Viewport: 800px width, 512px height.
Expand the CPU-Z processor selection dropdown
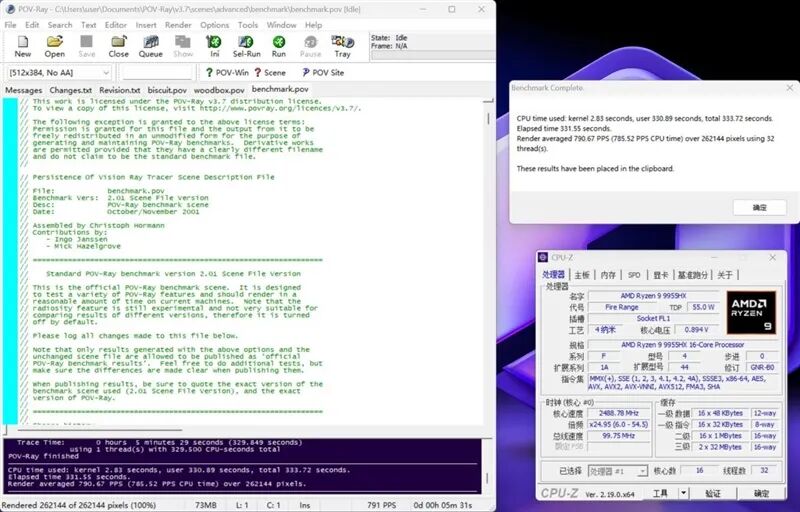click(x=618, y=471)
